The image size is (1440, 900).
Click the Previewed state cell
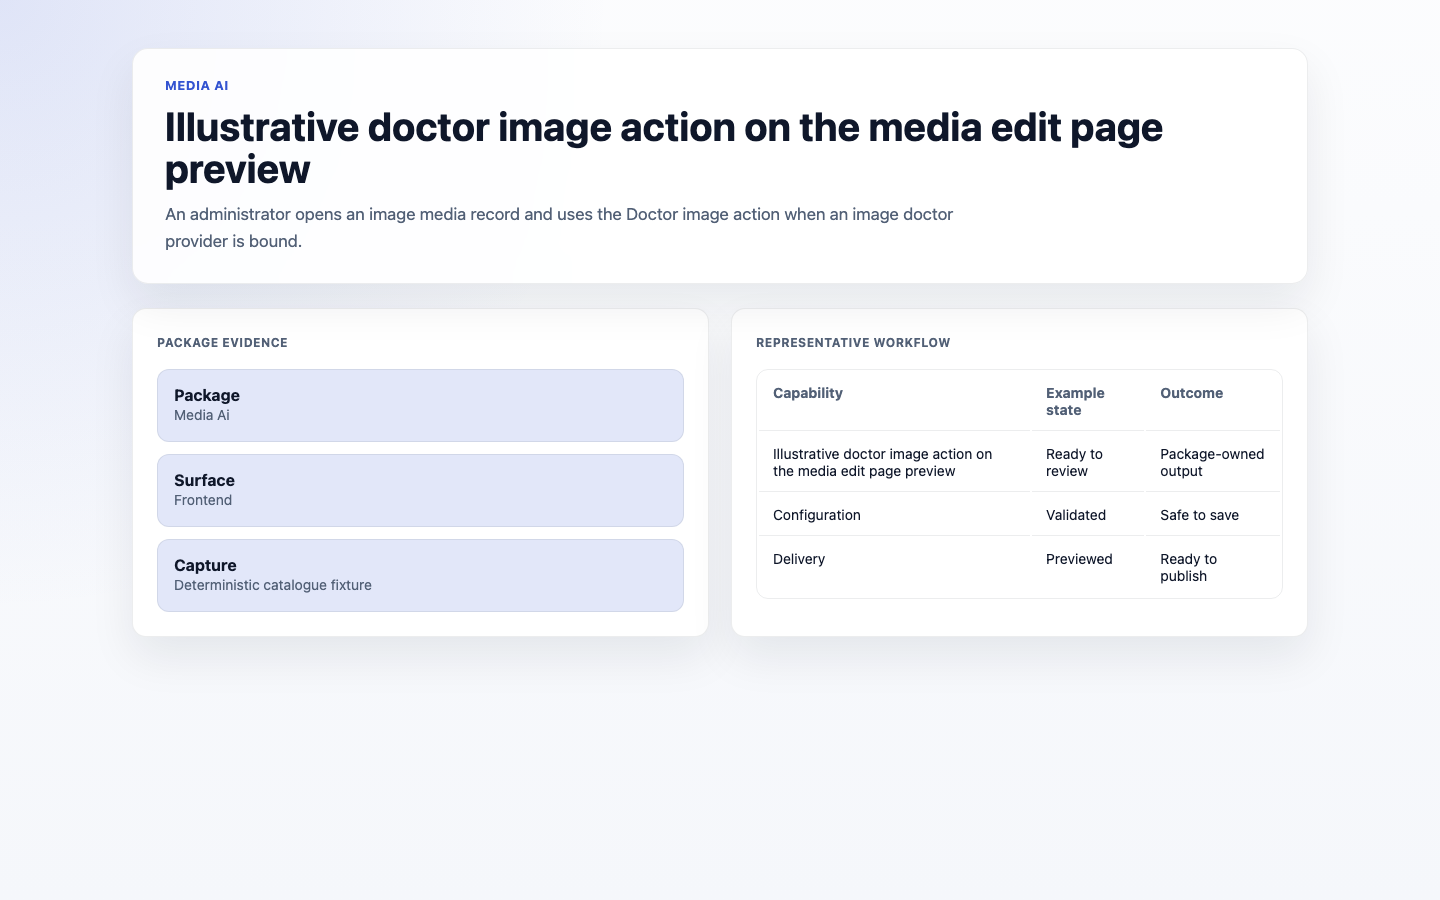[x=1087, y=567]
